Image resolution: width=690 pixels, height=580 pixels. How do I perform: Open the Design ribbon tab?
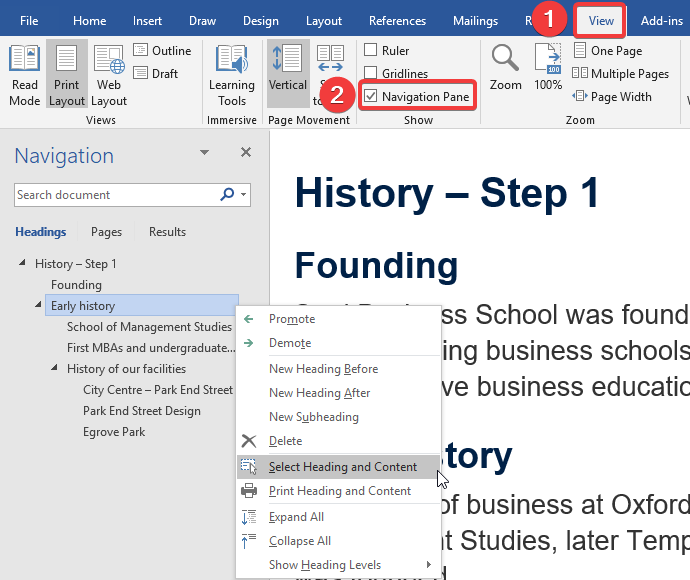tap(261, 21)
